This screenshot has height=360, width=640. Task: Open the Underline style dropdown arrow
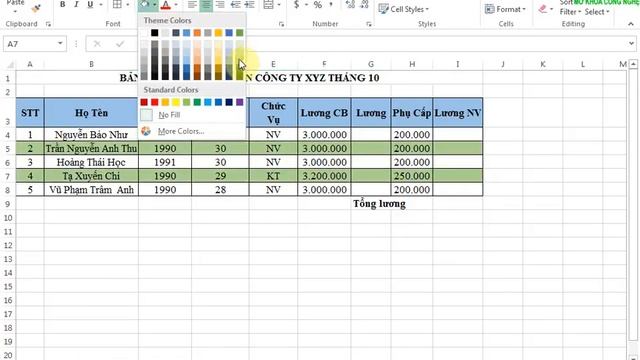[100, 4]
